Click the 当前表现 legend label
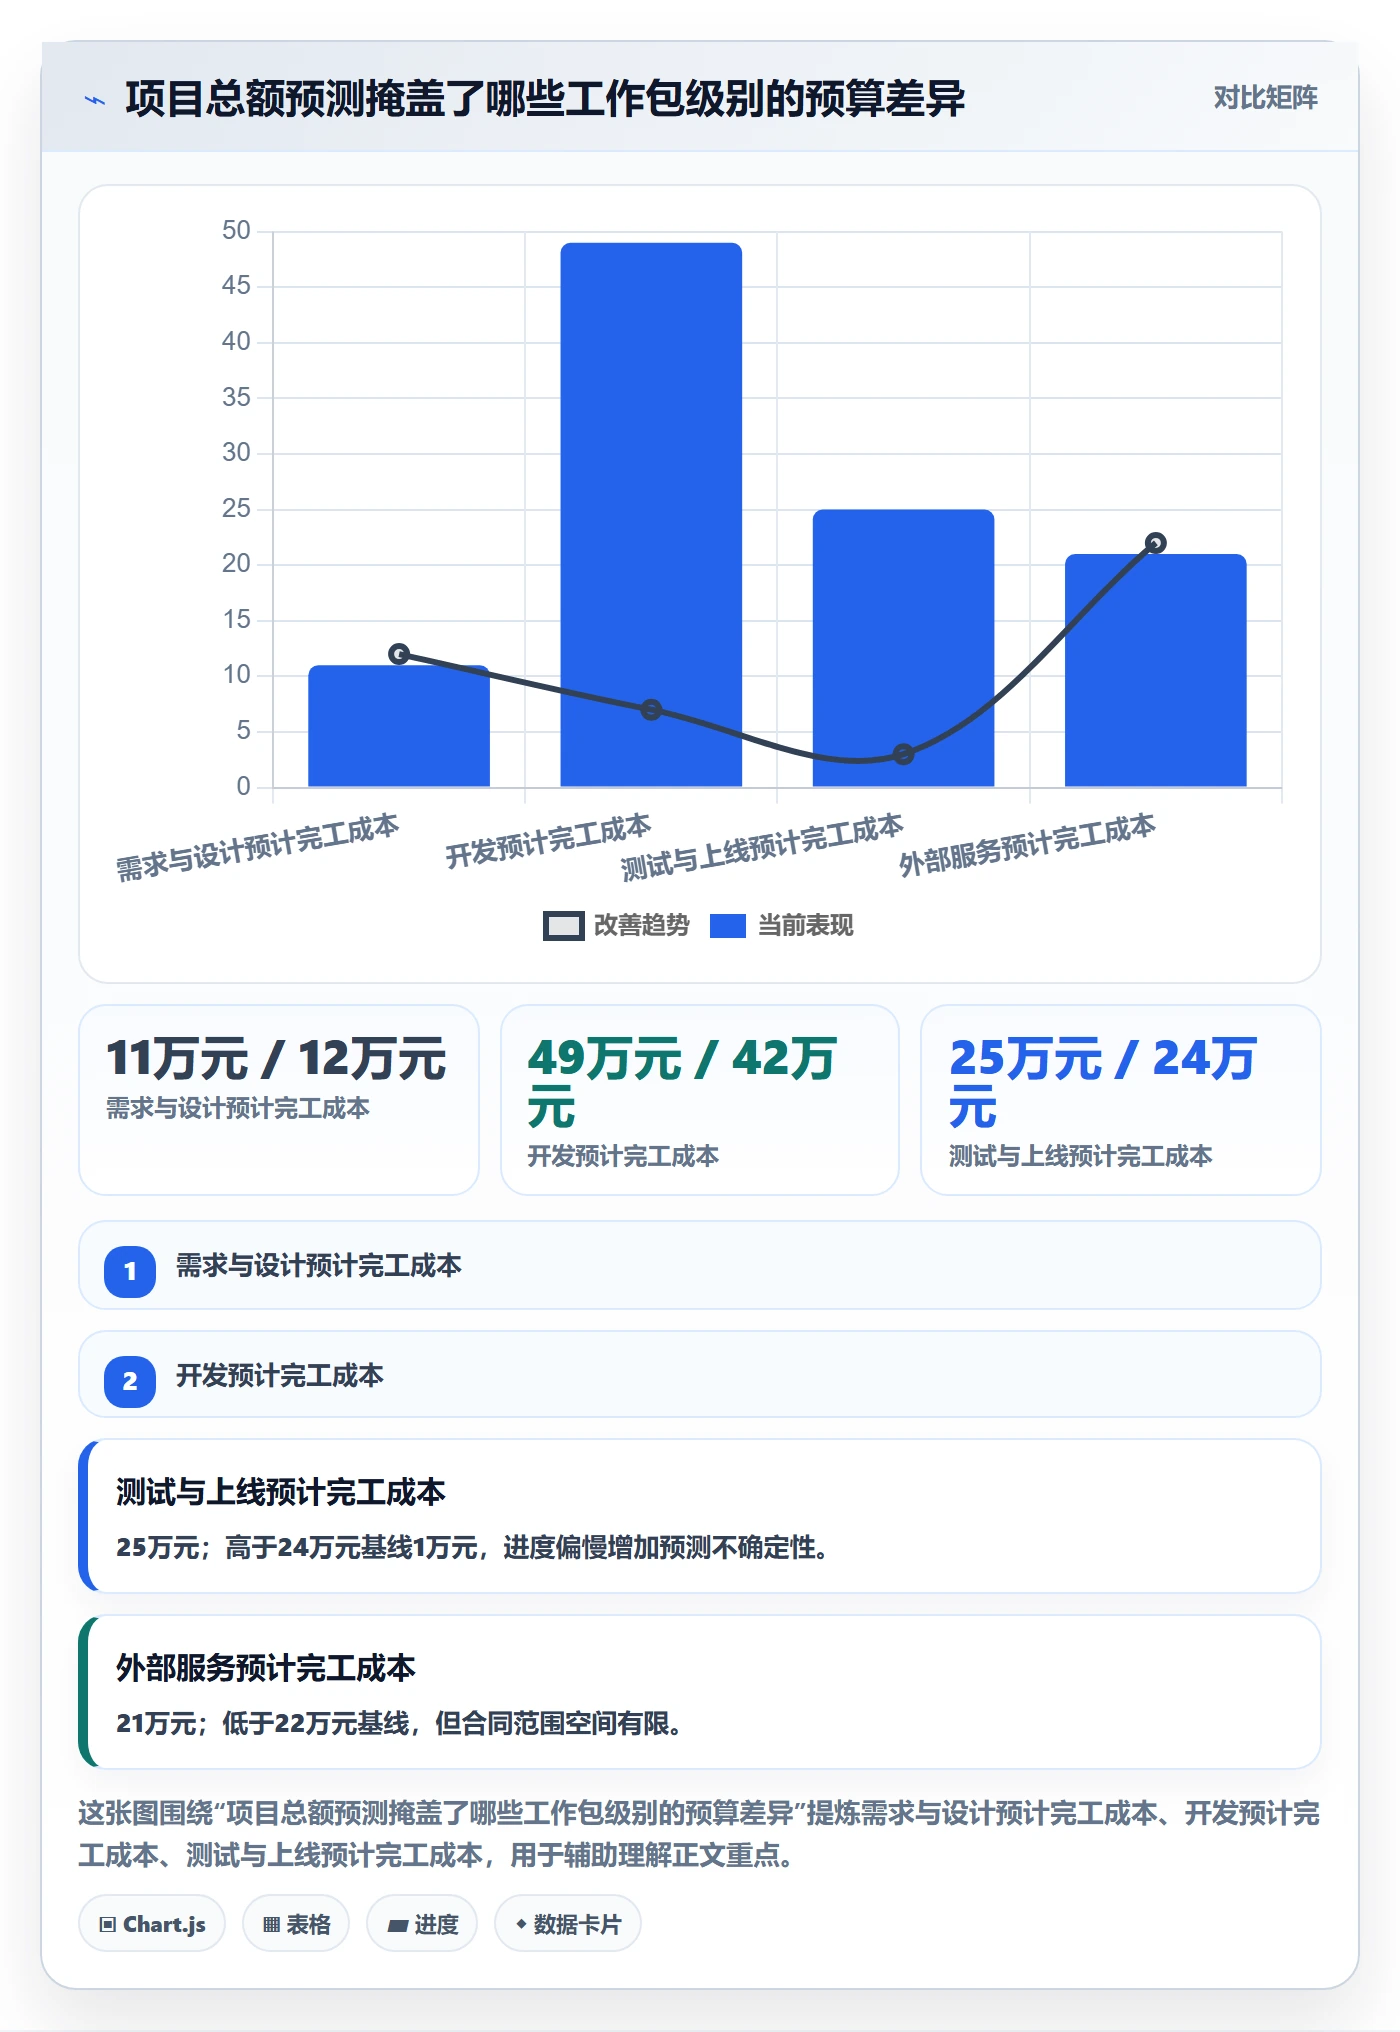This screenshot has width=1400, height=2032. tap(806, 925)
